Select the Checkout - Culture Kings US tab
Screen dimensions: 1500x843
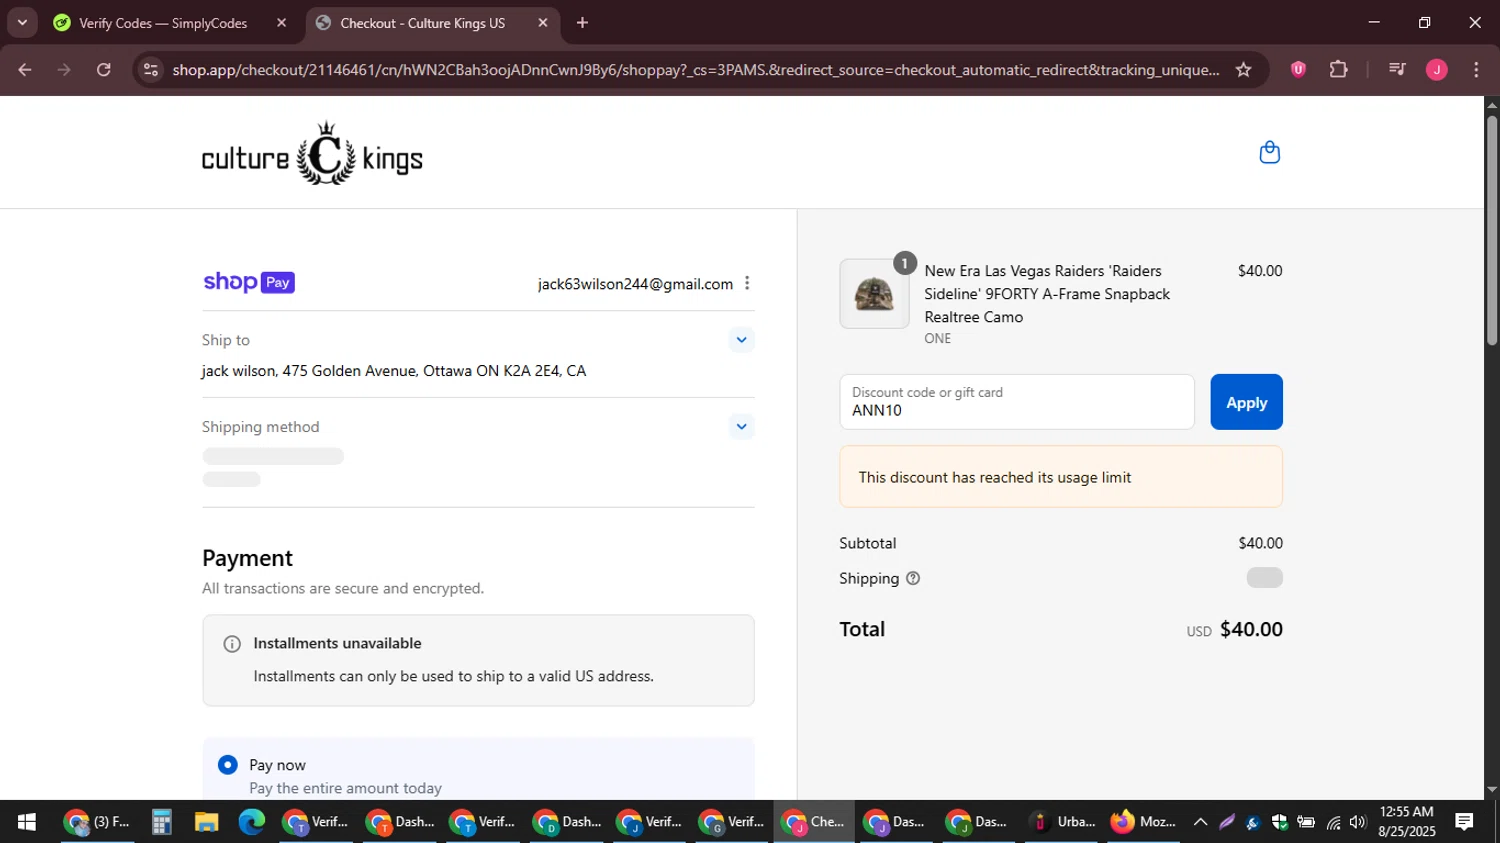pos(422,23)
